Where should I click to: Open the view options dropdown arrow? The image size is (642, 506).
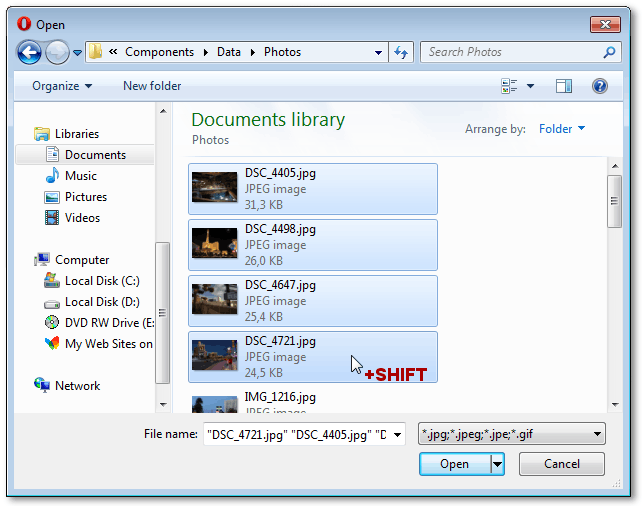[530, 86]
